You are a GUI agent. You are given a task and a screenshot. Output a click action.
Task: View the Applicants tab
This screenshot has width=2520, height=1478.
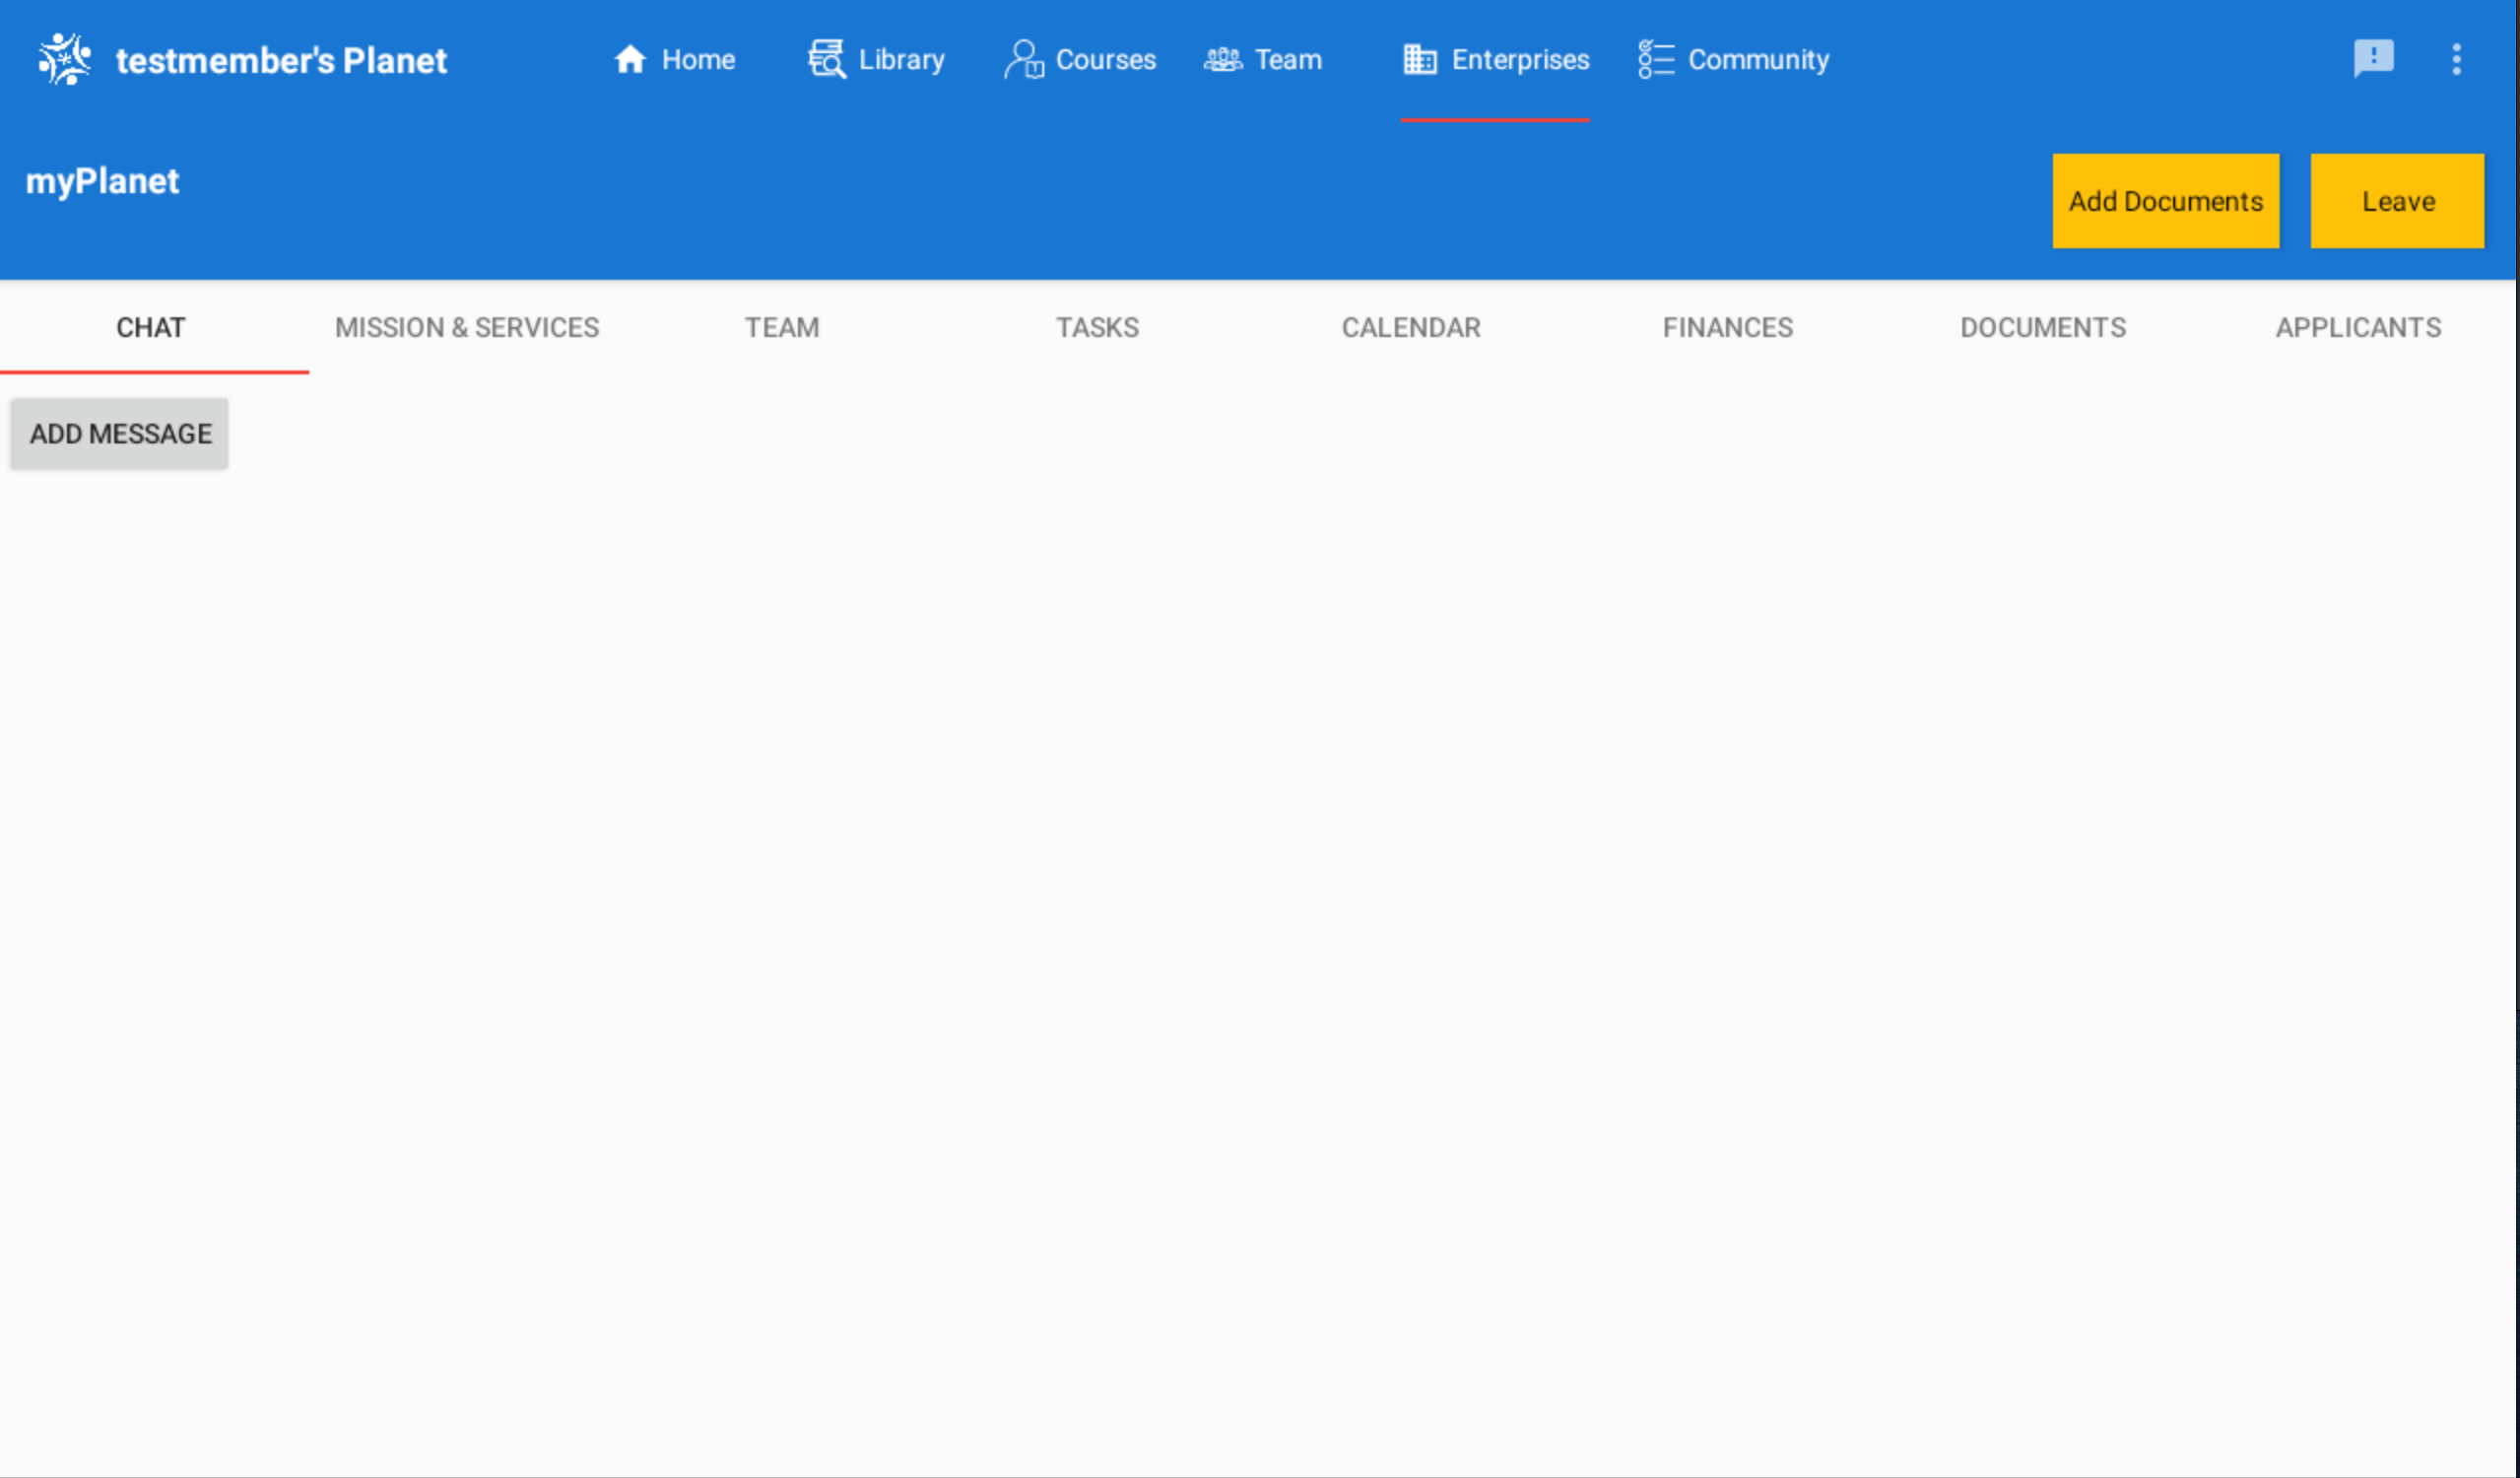click(x=2358, y=328)
